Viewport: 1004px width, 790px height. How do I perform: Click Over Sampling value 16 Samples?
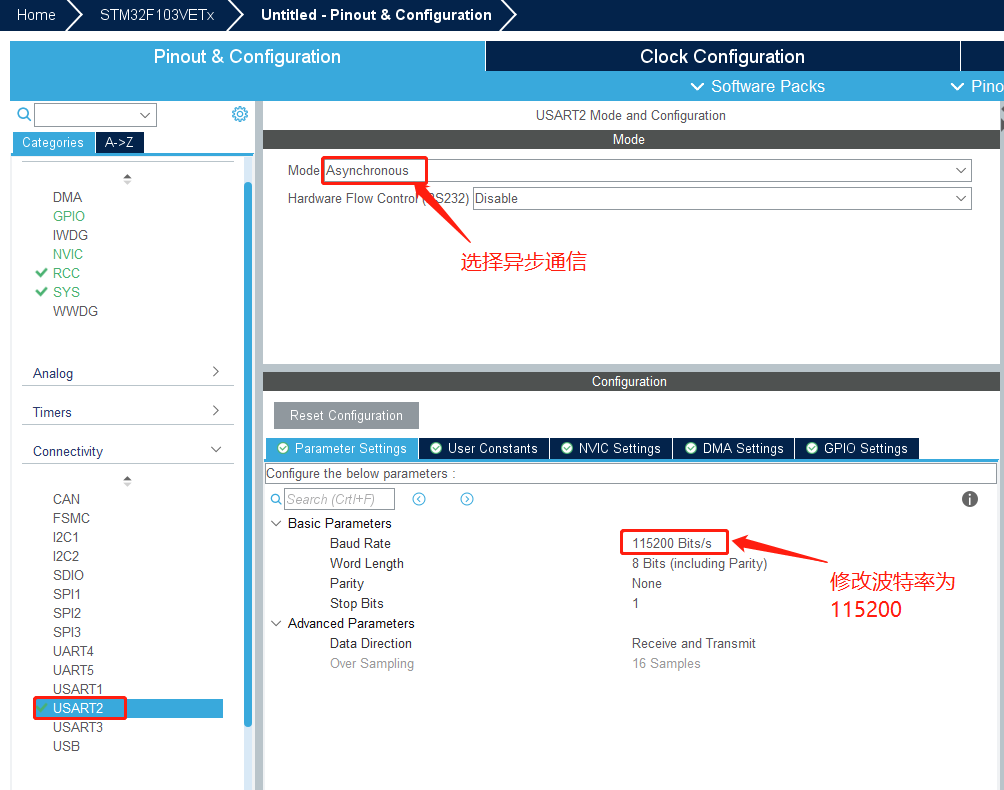[x=666, y=663]
